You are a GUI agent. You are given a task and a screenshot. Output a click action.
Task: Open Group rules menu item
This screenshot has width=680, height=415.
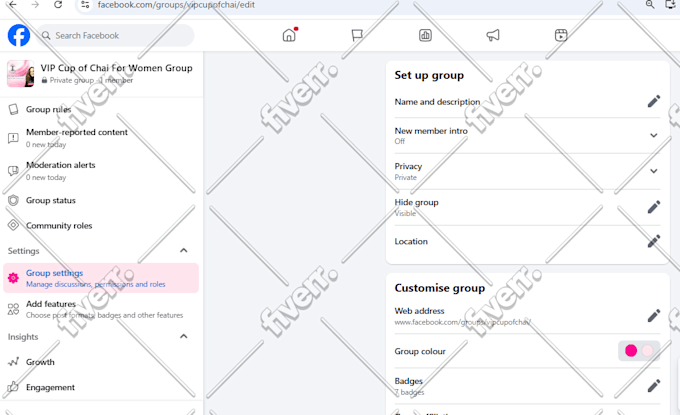pyautogui.click(x=101, y=109)
